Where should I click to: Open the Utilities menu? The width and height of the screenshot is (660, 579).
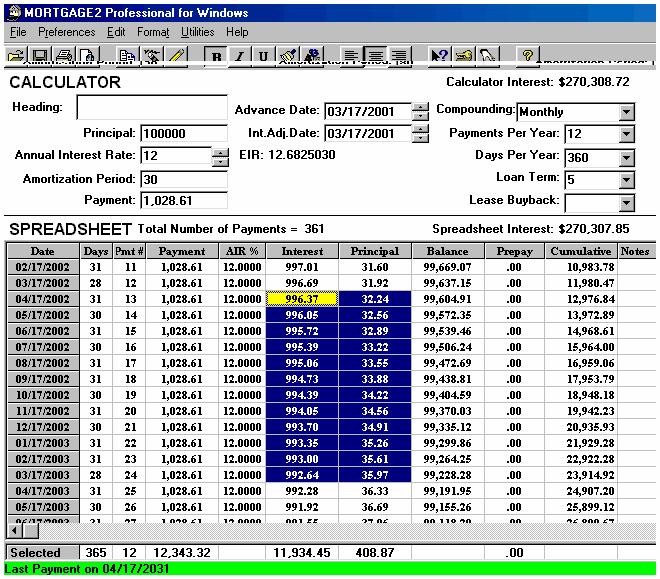[197, 32]
